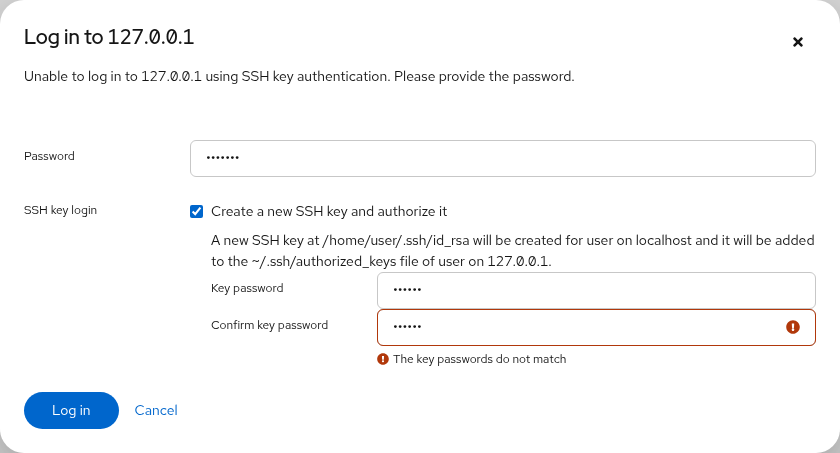The image size is (840, 453).
Task: Click the 'Unable to log in' sentence
Action: [x=207, y=77]
